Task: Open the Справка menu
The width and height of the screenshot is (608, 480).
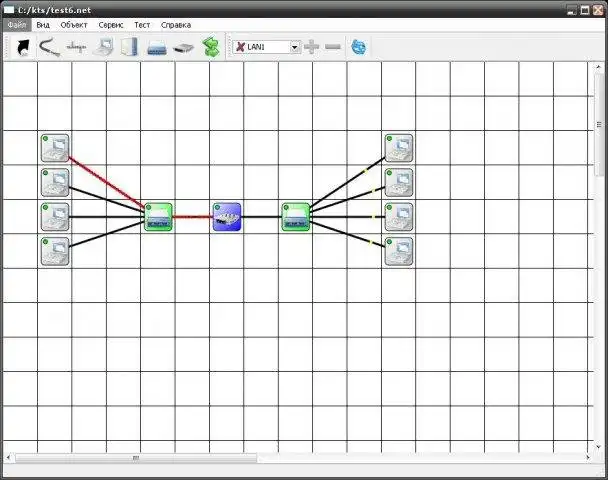Action: pos(176,25)
